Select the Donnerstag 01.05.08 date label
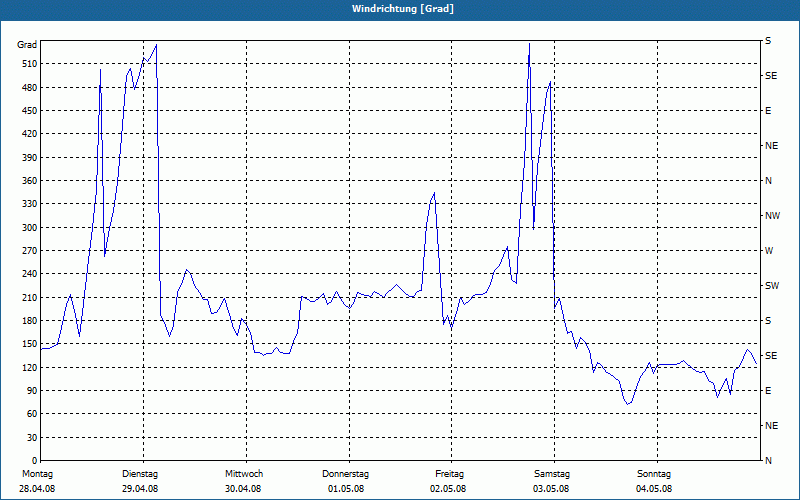The image size is (800, 500). click(346, 481)
